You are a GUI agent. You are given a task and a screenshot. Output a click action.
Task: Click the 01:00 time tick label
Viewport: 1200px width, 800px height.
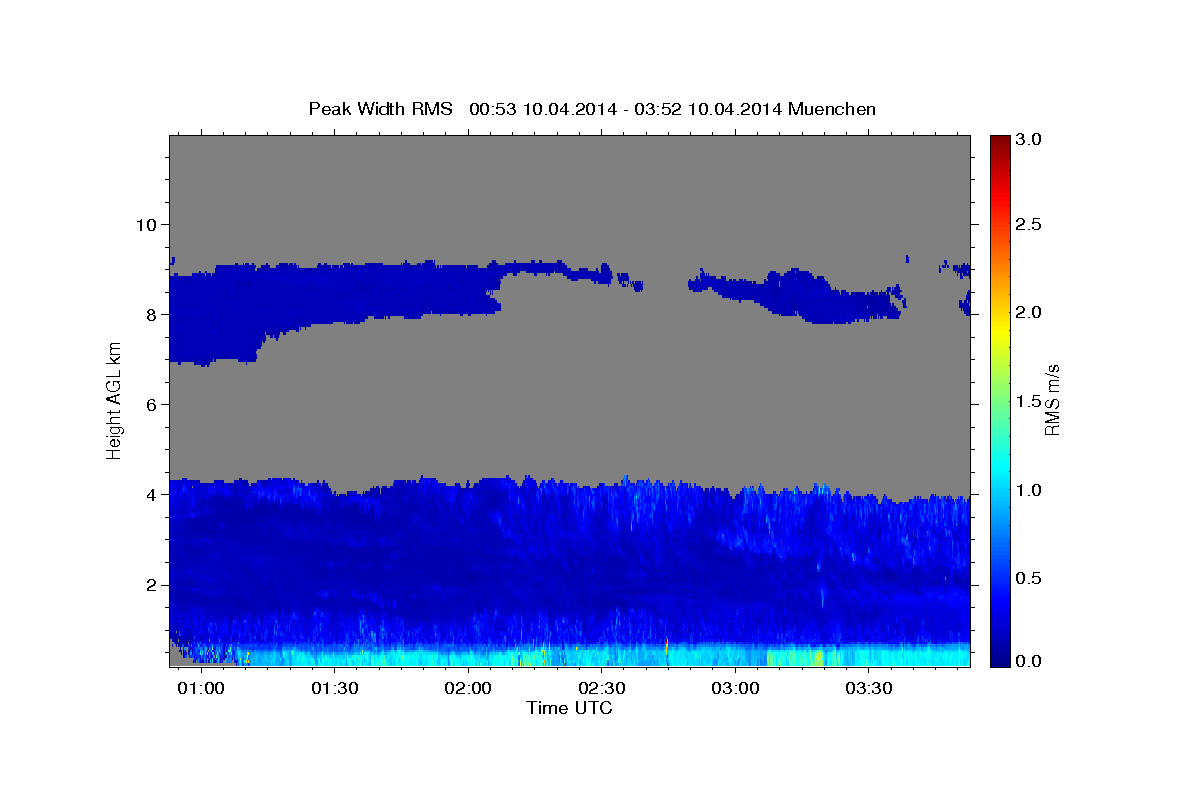tap(201, 690)
